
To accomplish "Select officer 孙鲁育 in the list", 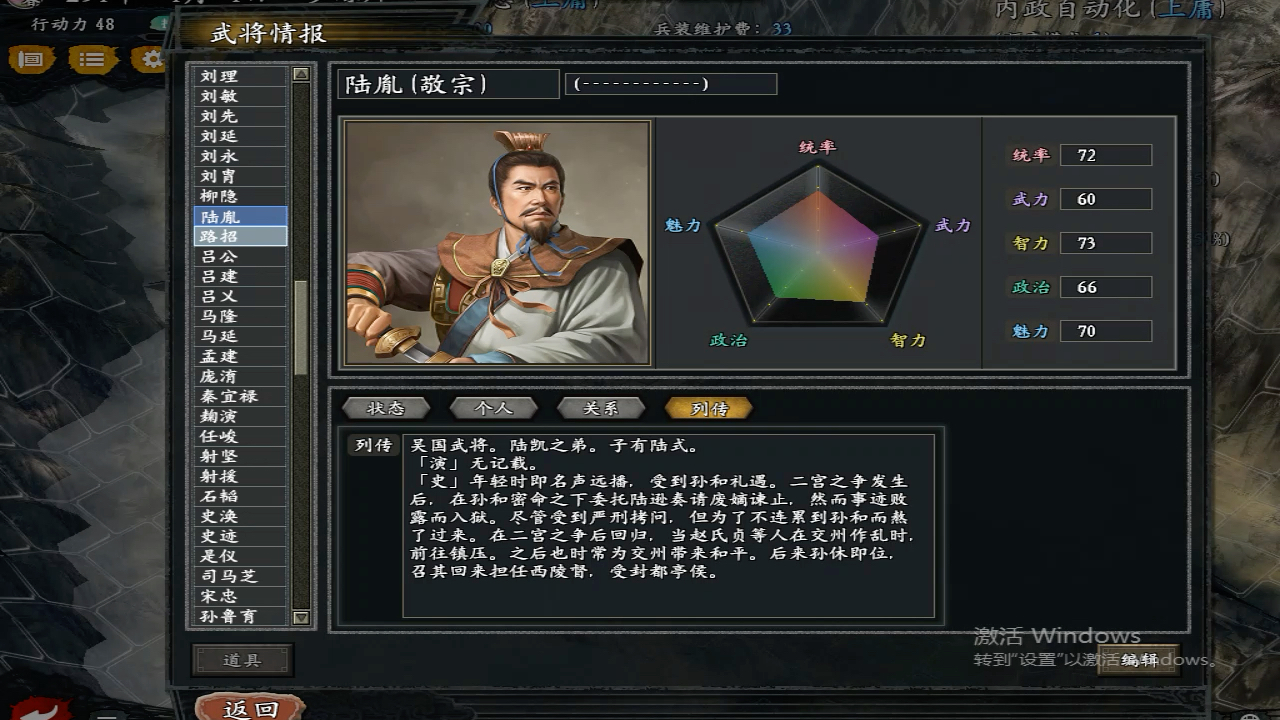I will [x=240, y=616].
